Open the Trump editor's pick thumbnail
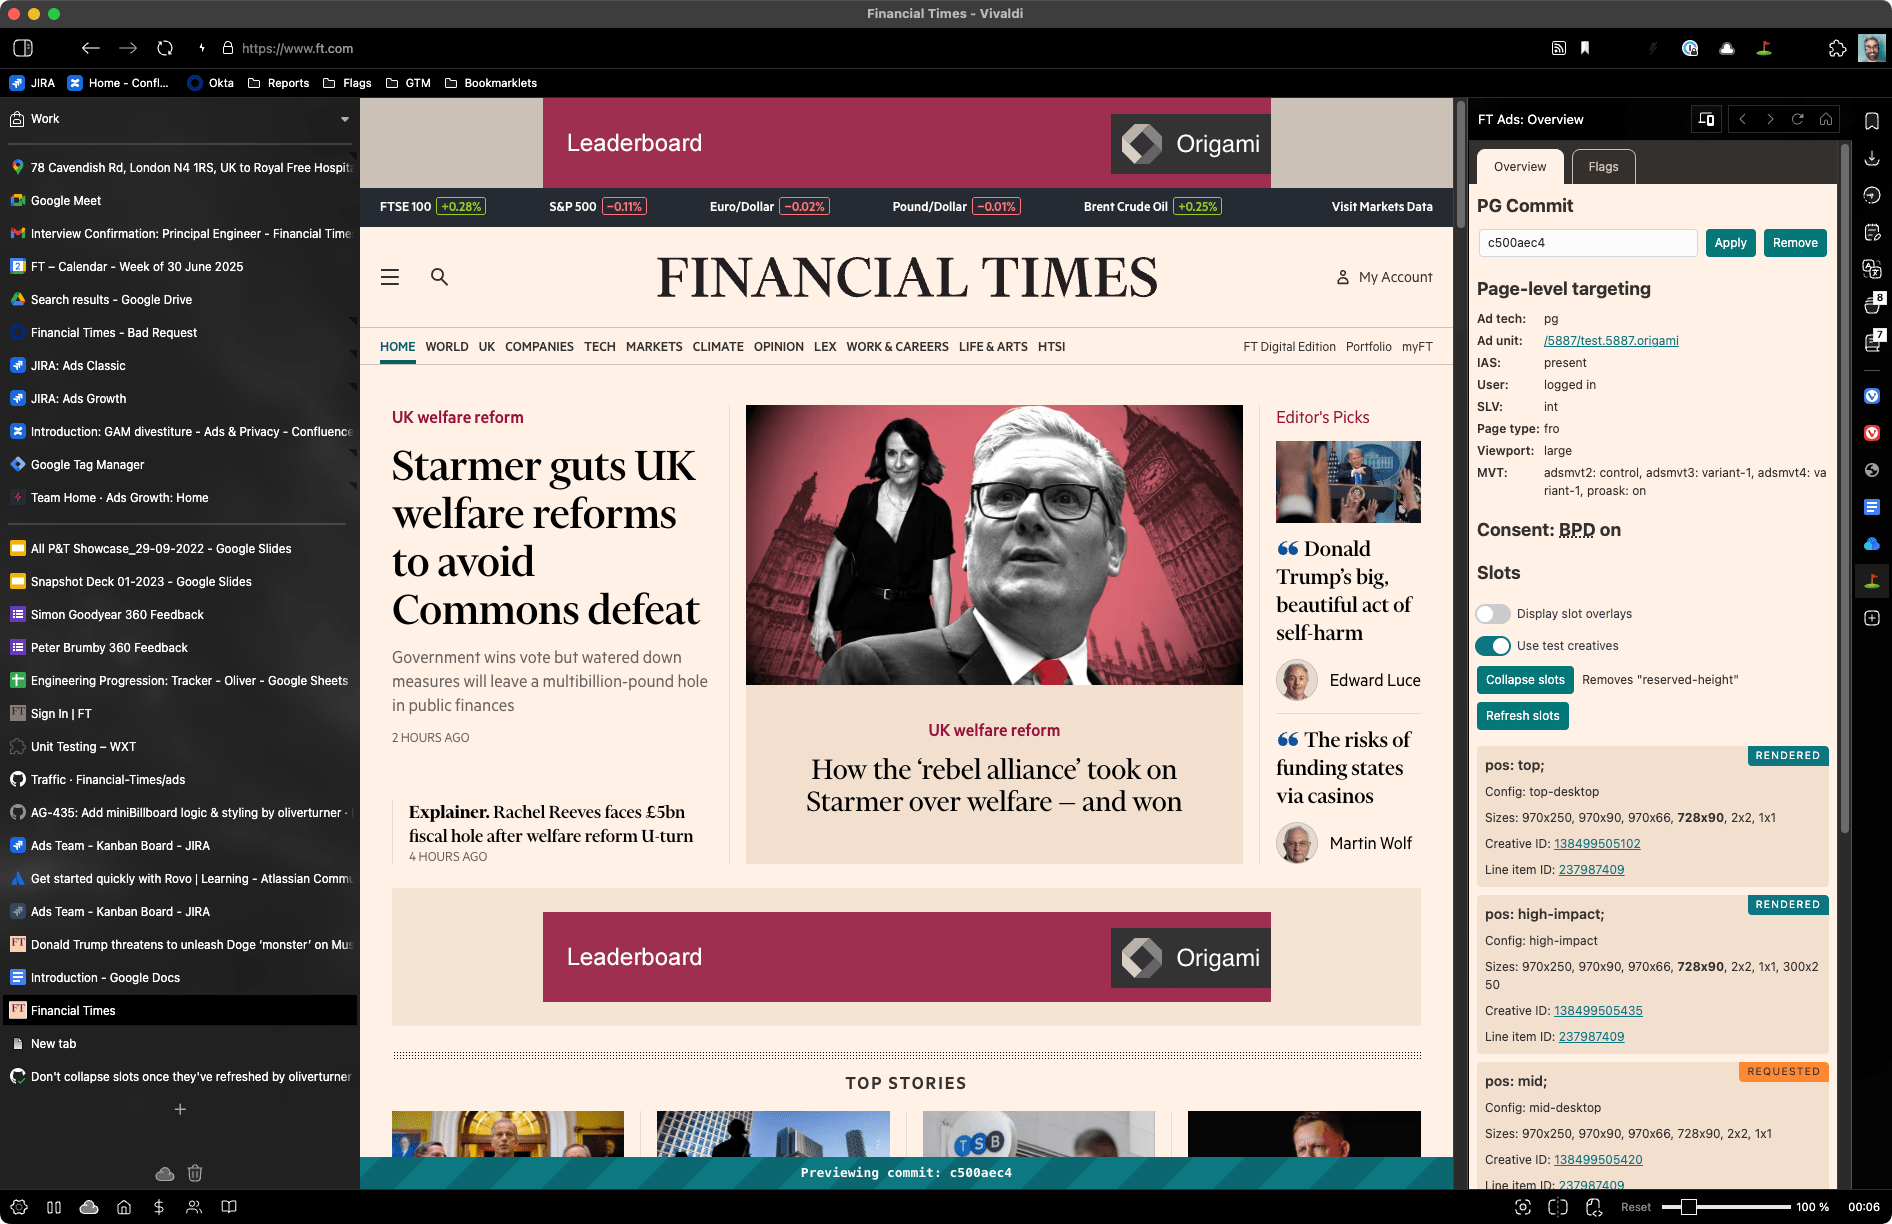The height and width of the screenshot is (1224, 1892). [1348, 482]
